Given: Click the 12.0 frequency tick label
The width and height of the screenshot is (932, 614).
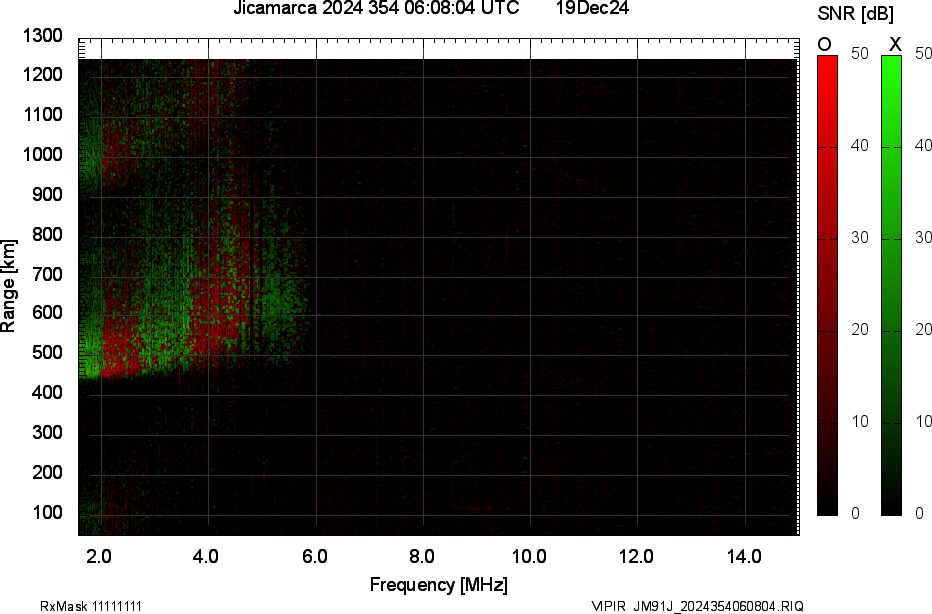Looking at the screenshot, I should [x=637, y=556].
